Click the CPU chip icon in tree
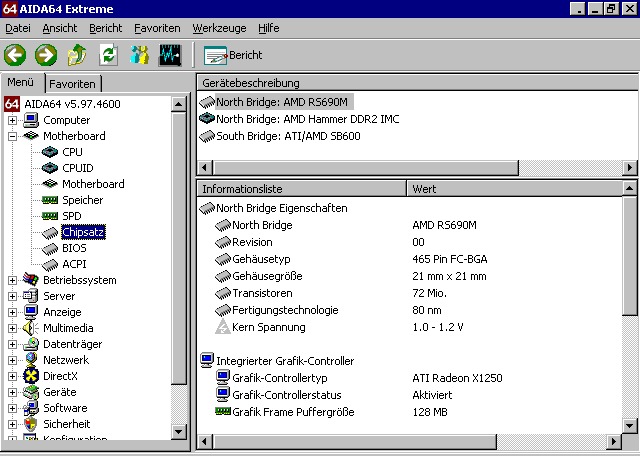 tap(50, 152)
